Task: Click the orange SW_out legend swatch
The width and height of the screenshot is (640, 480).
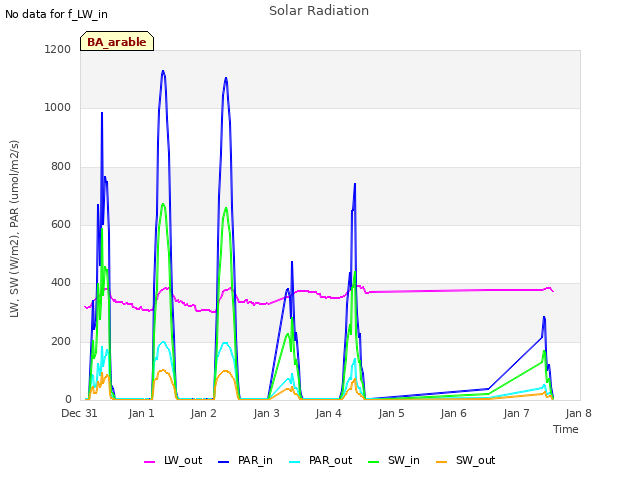Action: 441,462
